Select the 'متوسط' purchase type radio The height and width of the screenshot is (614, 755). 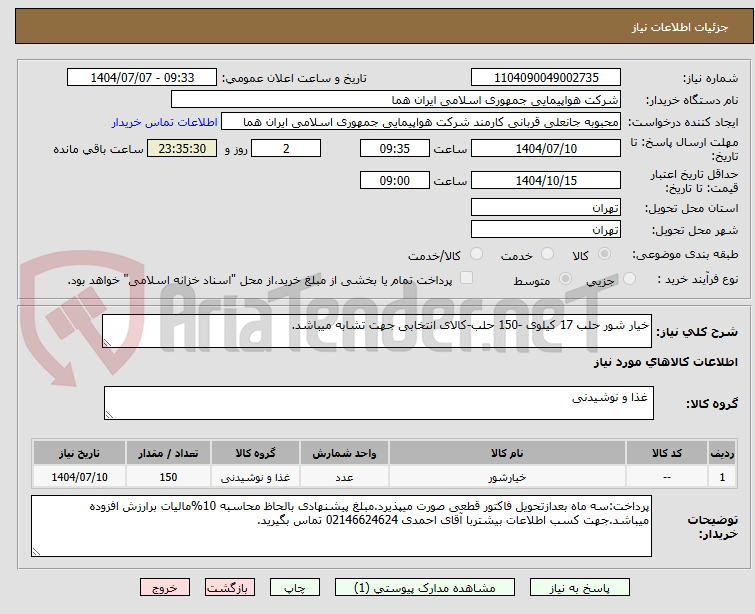coord(565,279)
